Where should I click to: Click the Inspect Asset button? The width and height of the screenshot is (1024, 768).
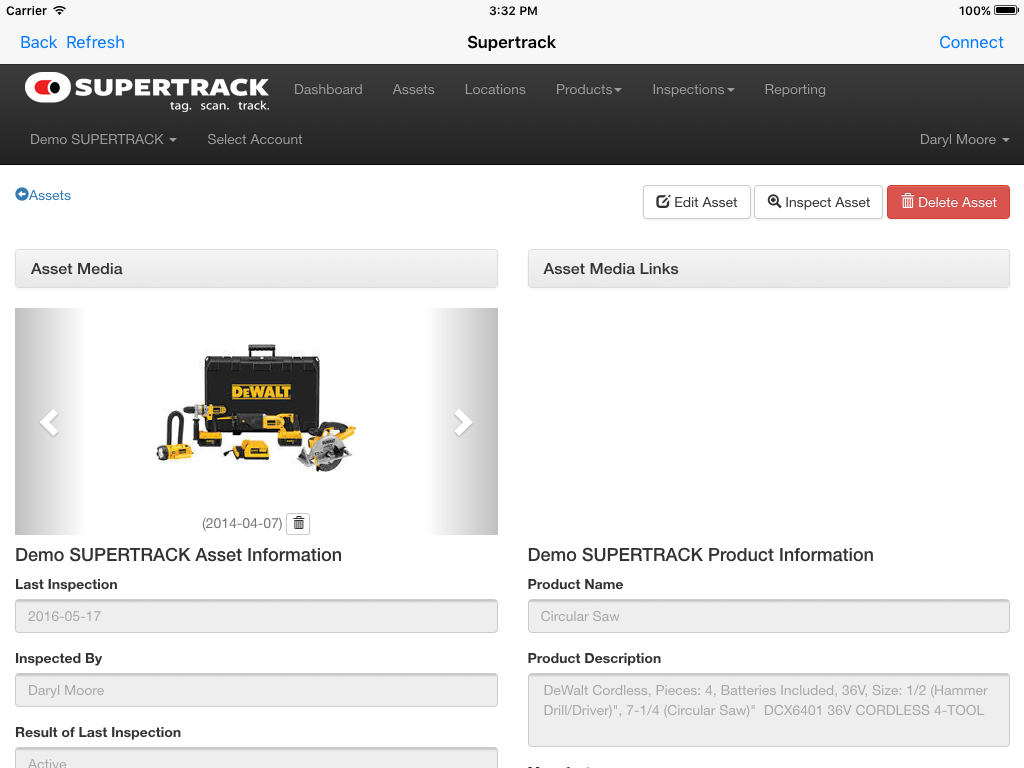tap(818, 202)
